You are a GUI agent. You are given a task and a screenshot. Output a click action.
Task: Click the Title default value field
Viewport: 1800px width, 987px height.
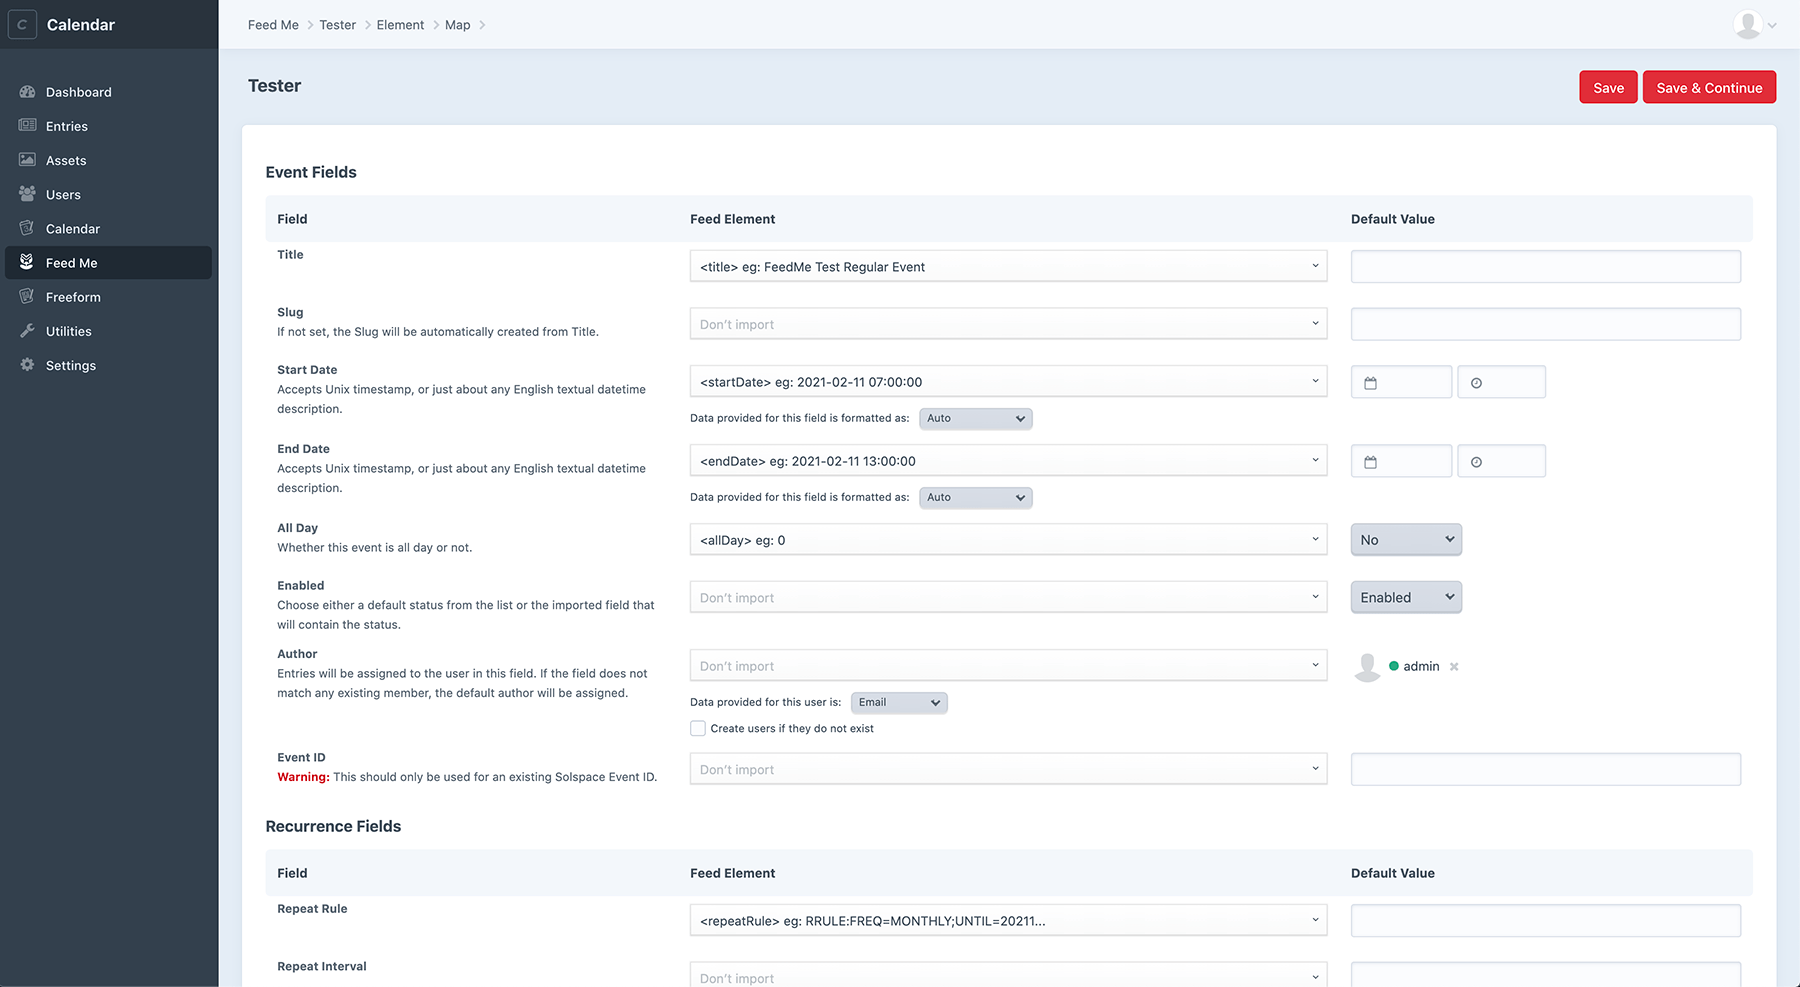1546,266
